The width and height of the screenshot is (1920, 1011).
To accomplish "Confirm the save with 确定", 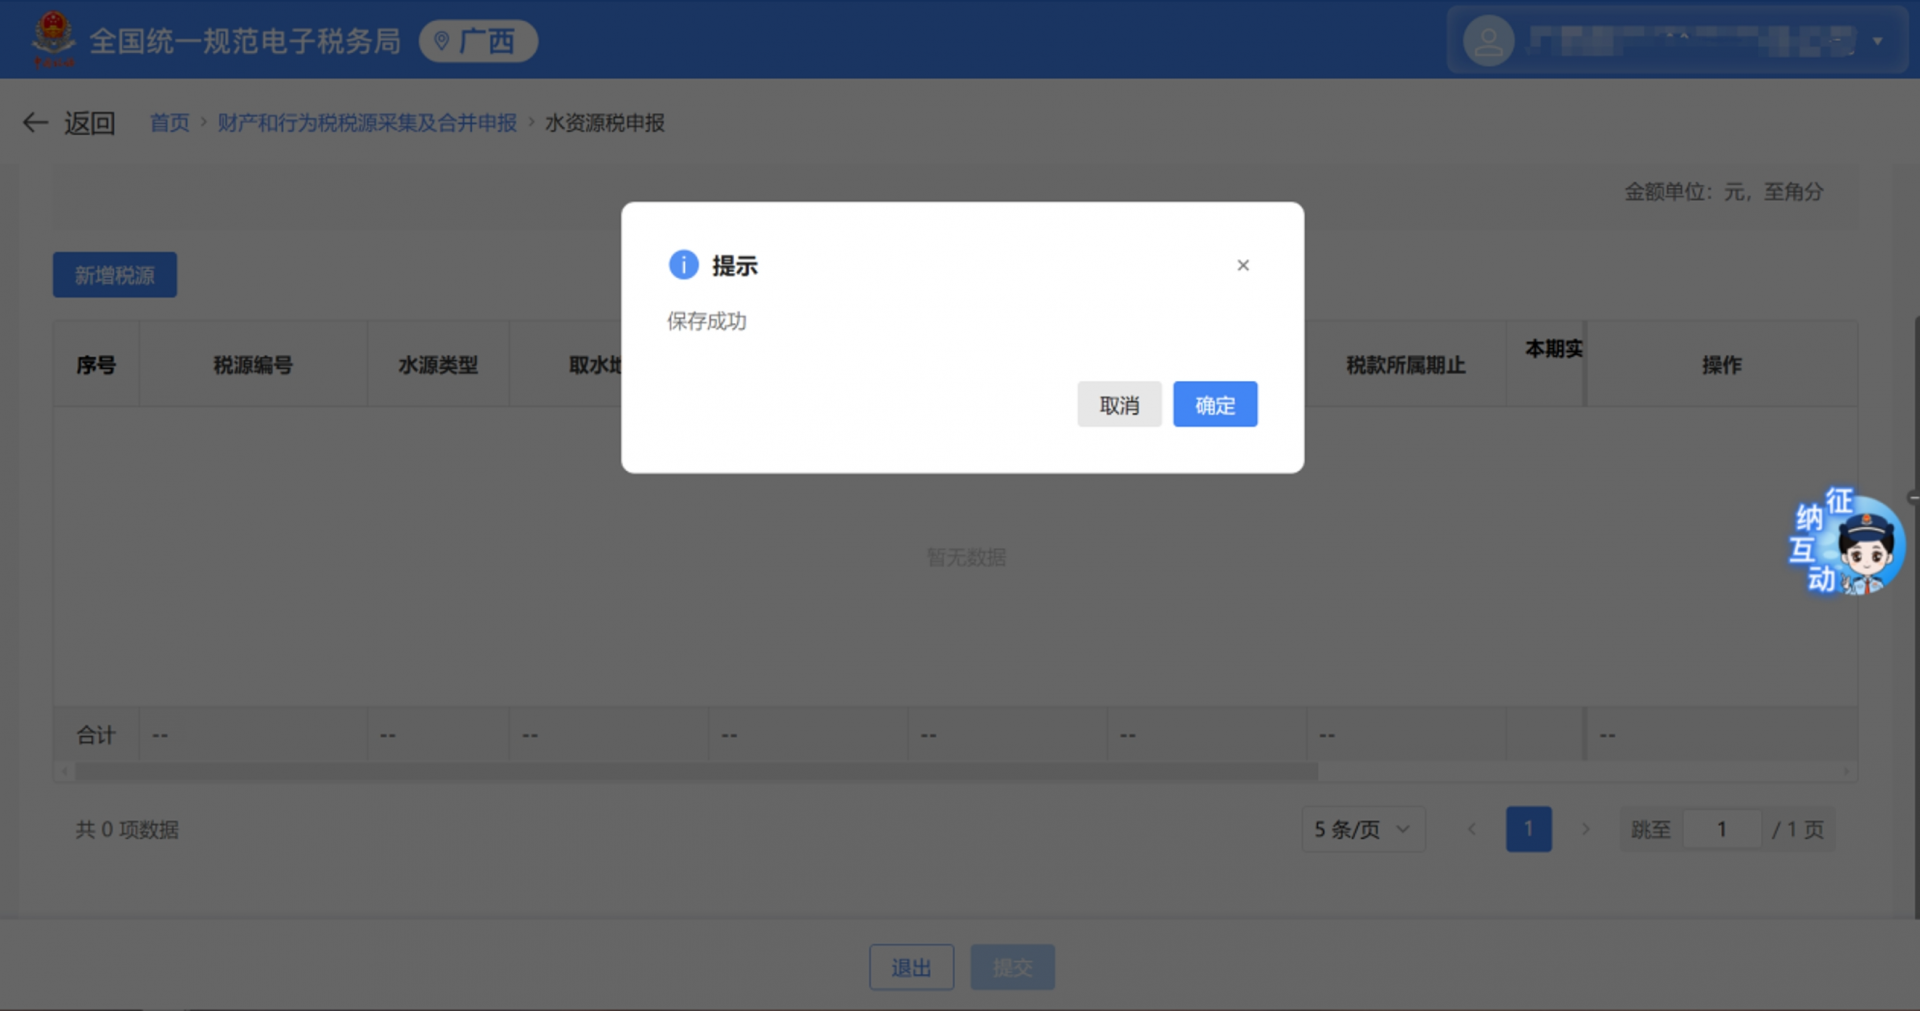I will point(1215,404).
